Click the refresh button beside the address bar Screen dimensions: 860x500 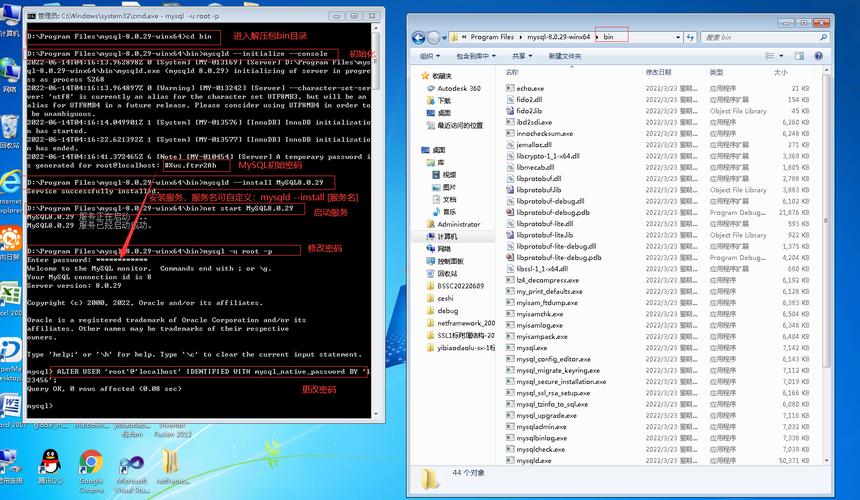(690, 37)
